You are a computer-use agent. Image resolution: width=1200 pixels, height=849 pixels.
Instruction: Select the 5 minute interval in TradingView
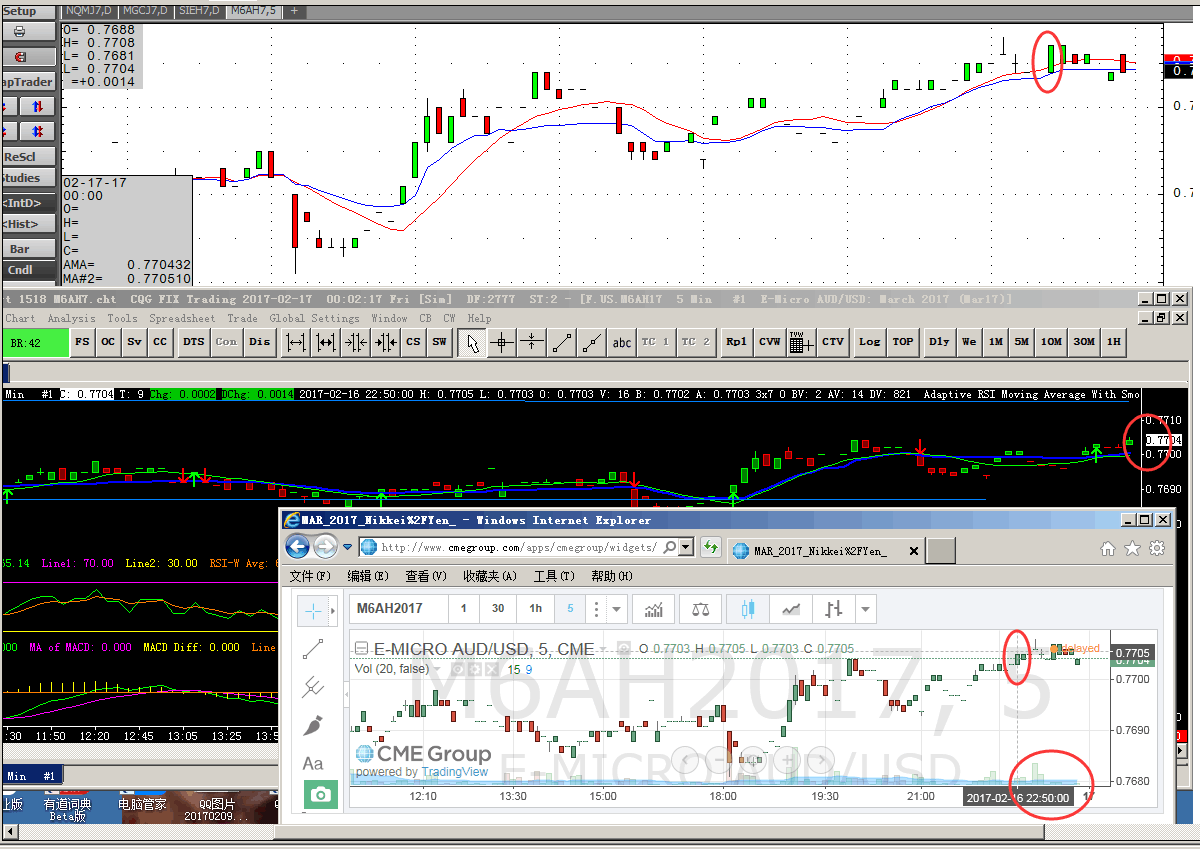click(570, 608)
